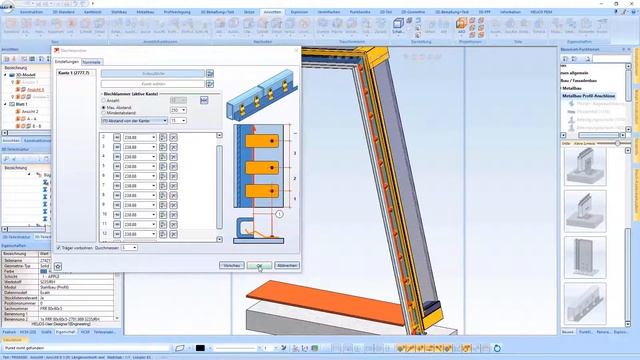Click the 3D-Modell icon in Ansichten tree
This screenshot has height=360, width=640.
pos(12,75)
